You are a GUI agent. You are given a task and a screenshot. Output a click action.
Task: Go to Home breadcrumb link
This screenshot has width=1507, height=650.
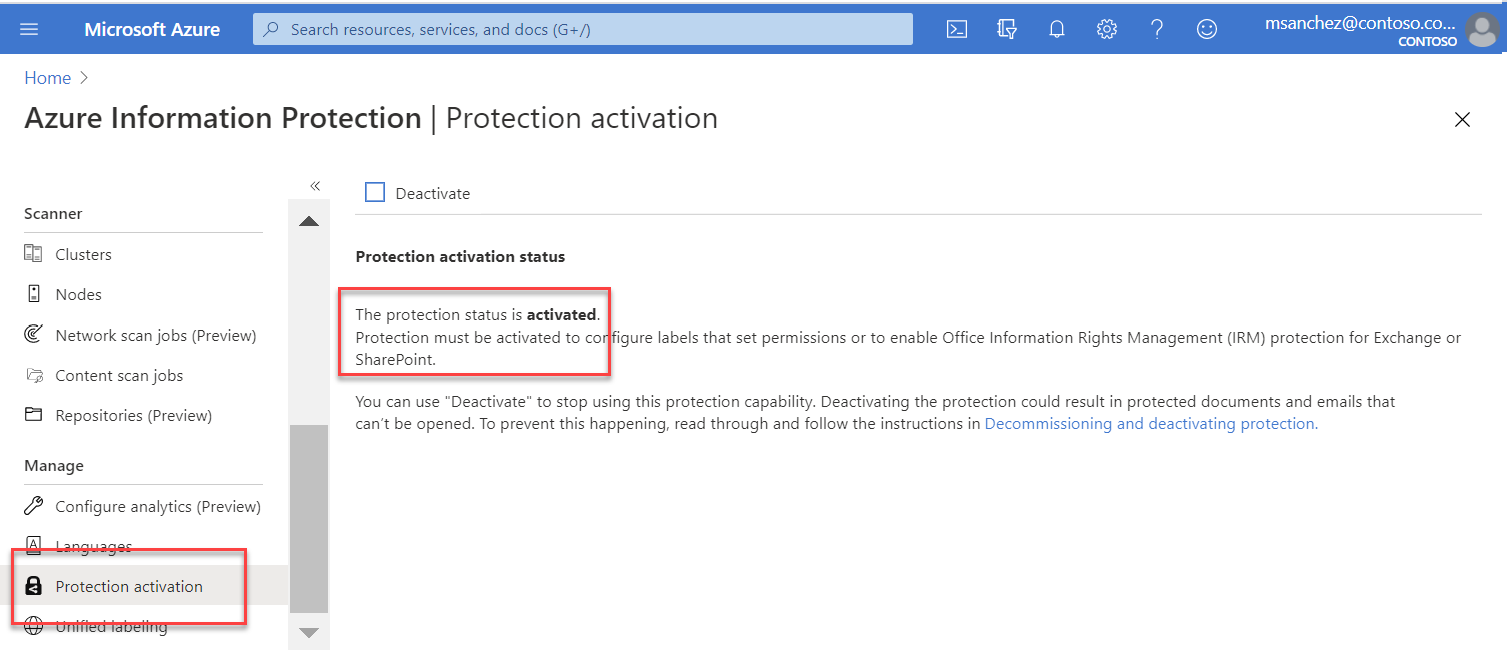click(x=48, y=78)
